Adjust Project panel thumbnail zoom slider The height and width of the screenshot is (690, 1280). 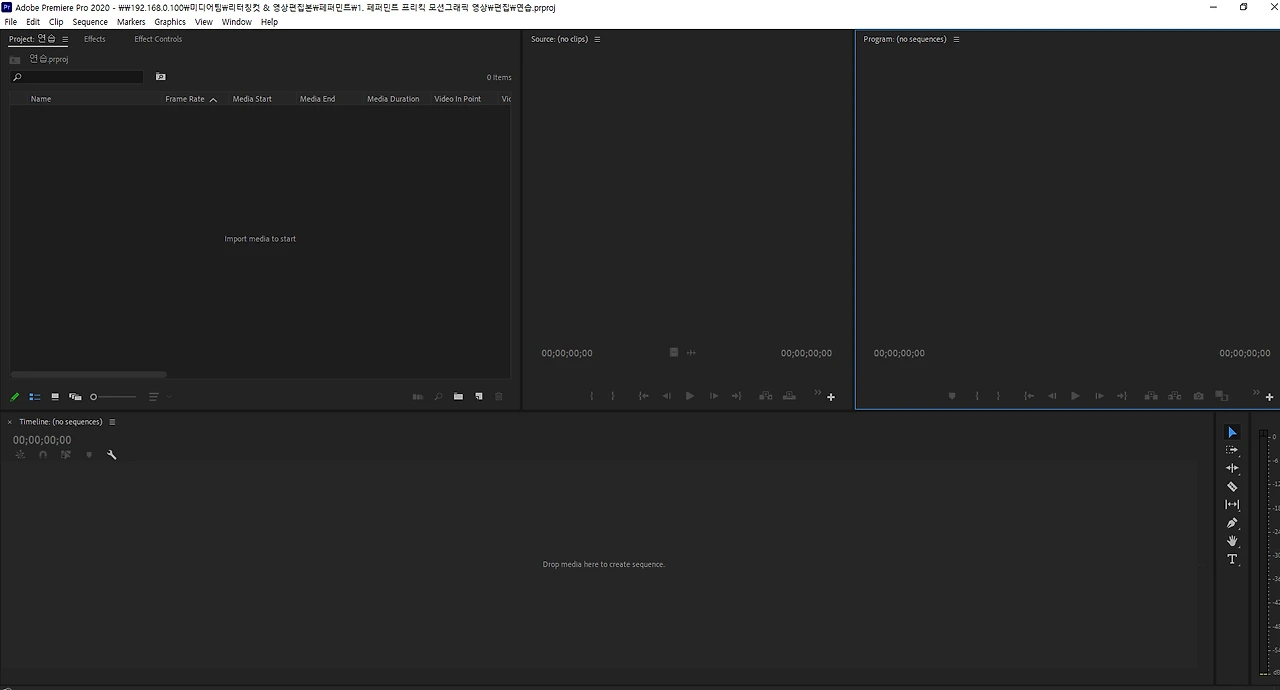tap(113, 397)
